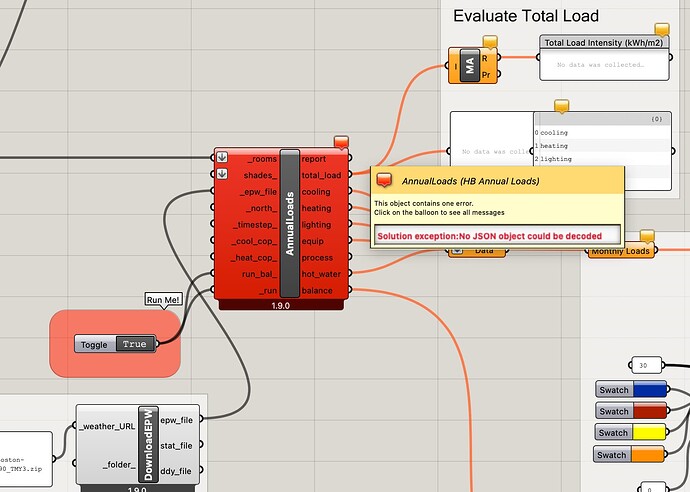The width and height of the screenshot is (690, 492).
Task: Click the balloon above Monthly Loads component
Action: [x=647, y=237]
